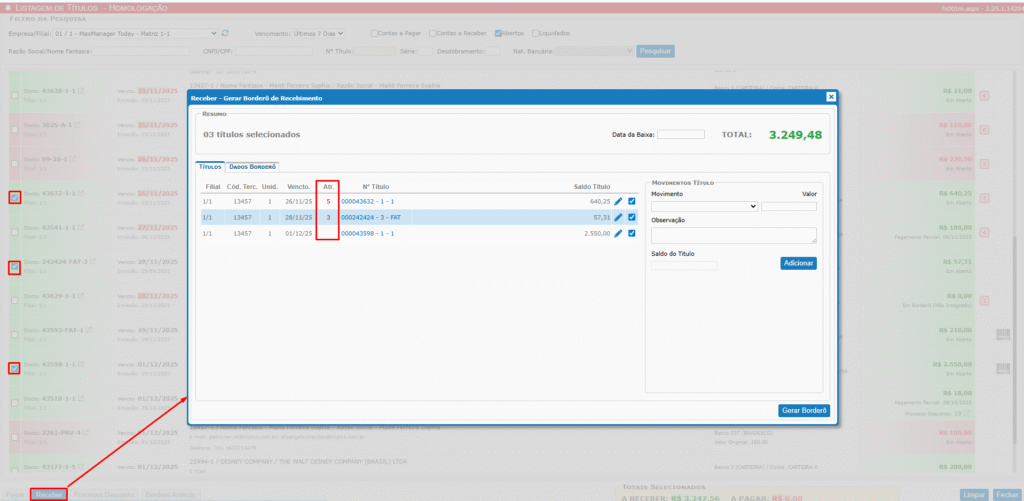
Task: Switch to the Dados Borderô tab
Action: pos(253,167)
